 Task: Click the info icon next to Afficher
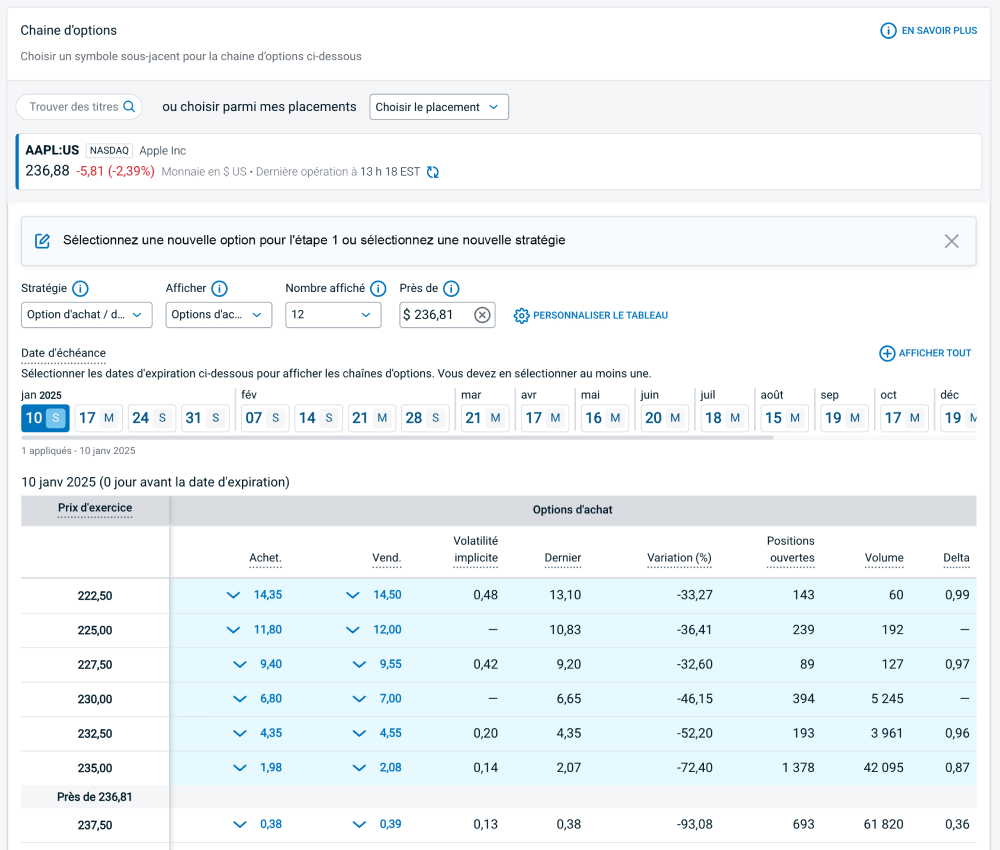point(219,289)
